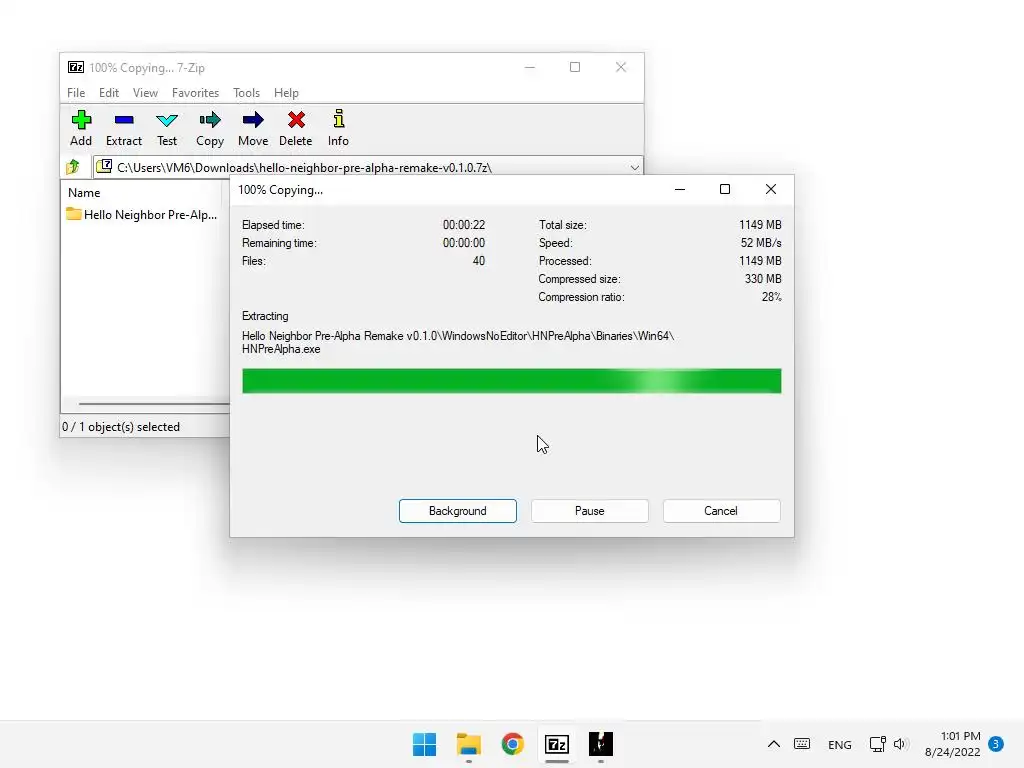Click the ENG language indicator
The image size is (1024, 768).
(840, 744)
